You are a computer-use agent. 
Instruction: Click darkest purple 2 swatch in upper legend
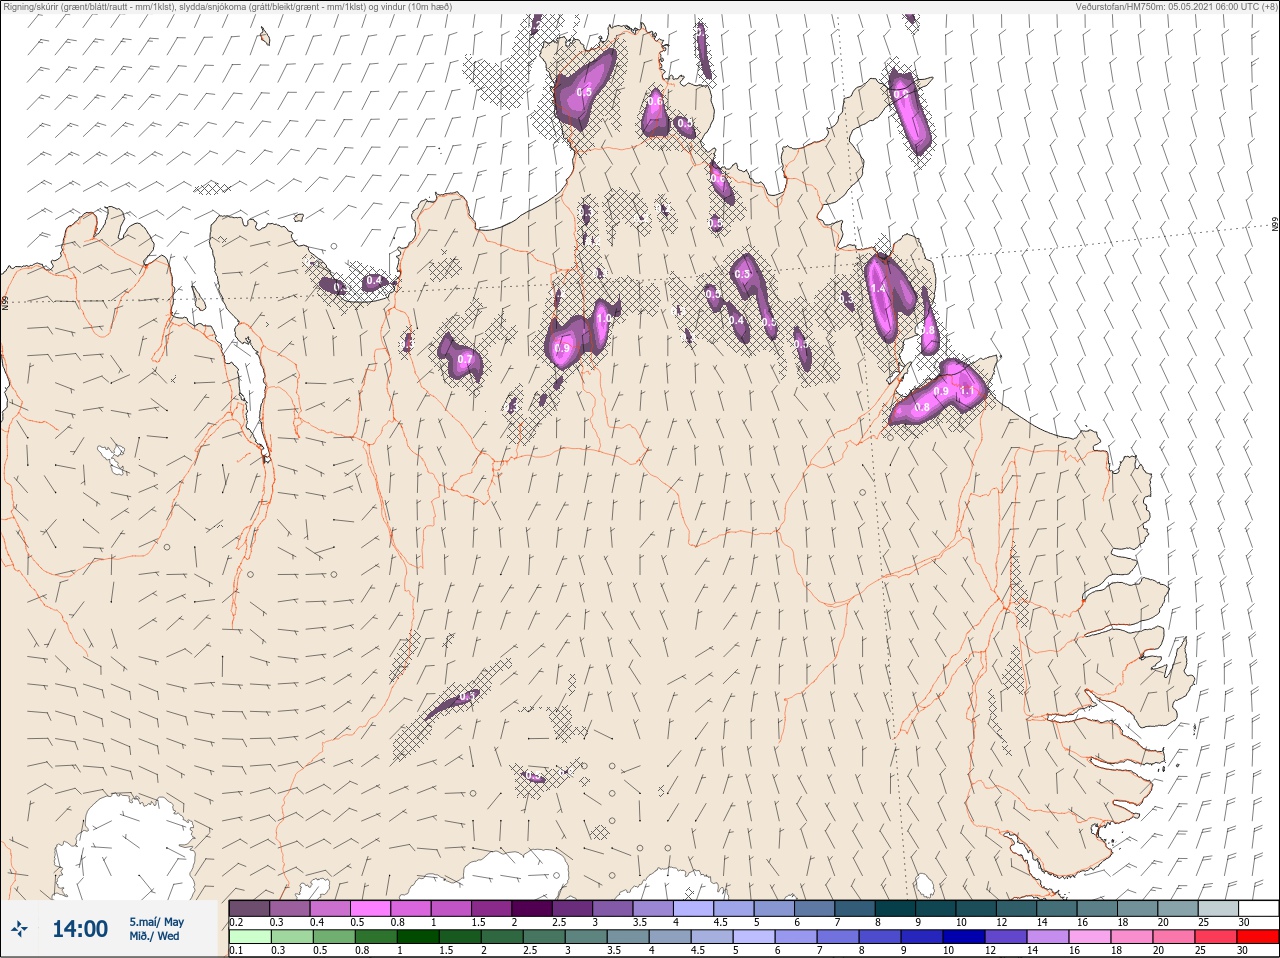coord(533,908)
